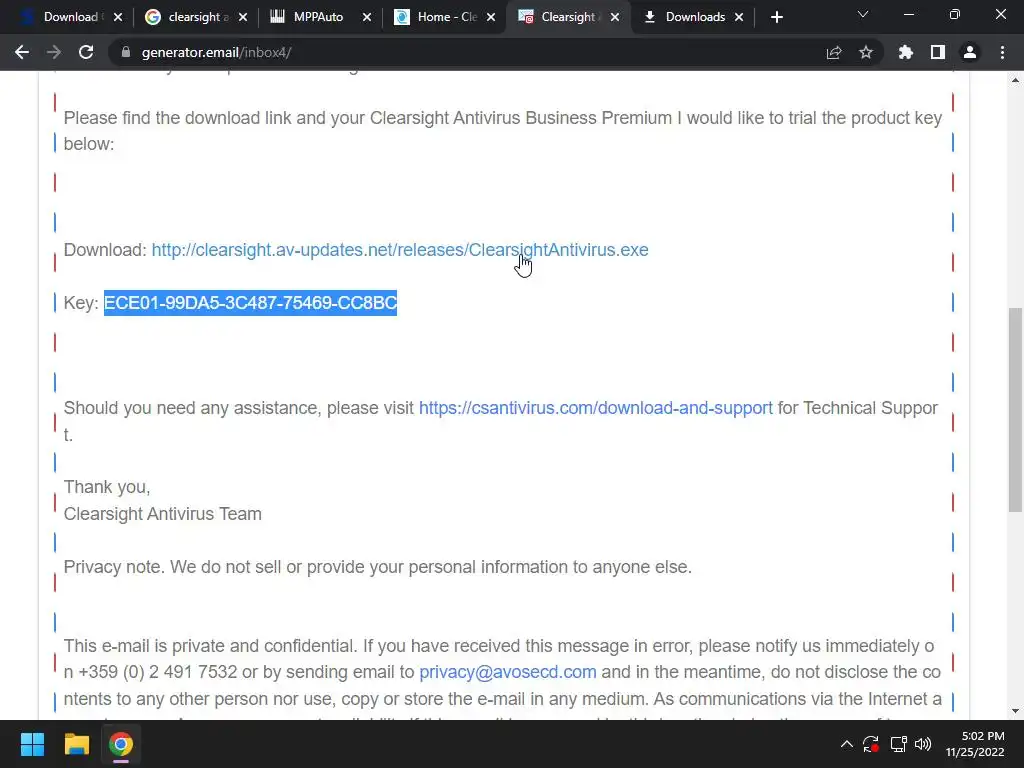Screen dimensions: 1024x768
Task: Open the network tray icon
Action: [899, 744]
